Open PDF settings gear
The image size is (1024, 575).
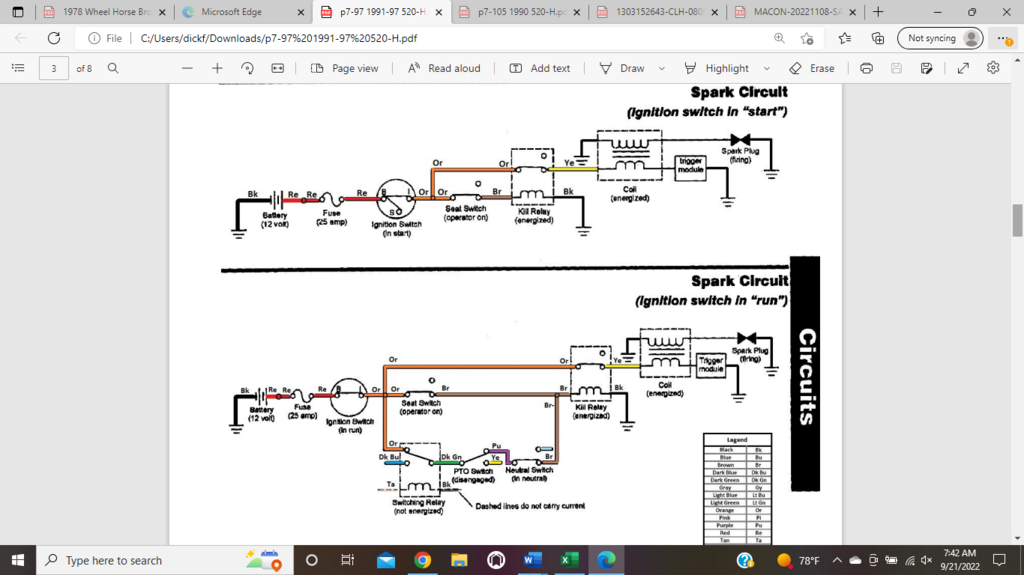(x=993, y=68)
